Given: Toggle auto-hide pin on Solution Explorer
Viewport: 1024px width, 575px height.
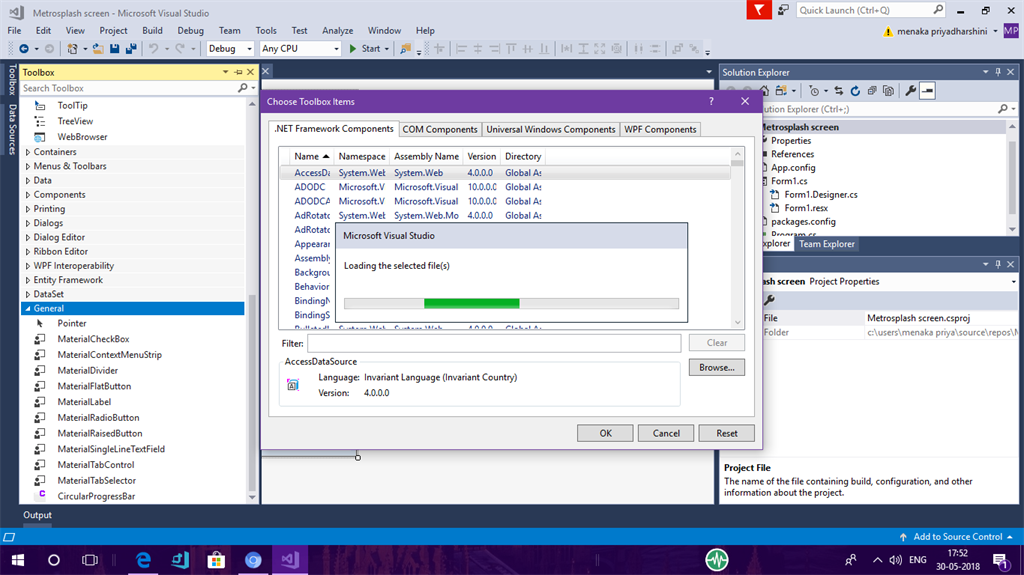Looking at the screenshot, I should pyautogui.click(x=998, y=72).
